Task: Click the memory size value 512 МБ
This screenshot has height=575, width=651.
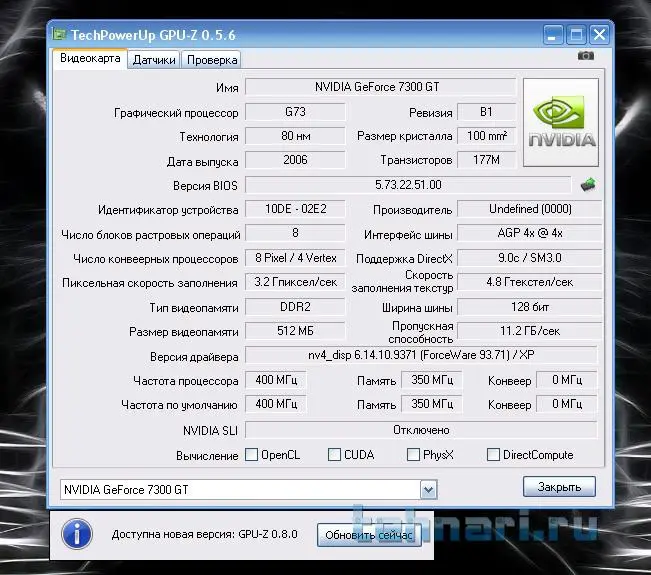Action: point(295,331)
